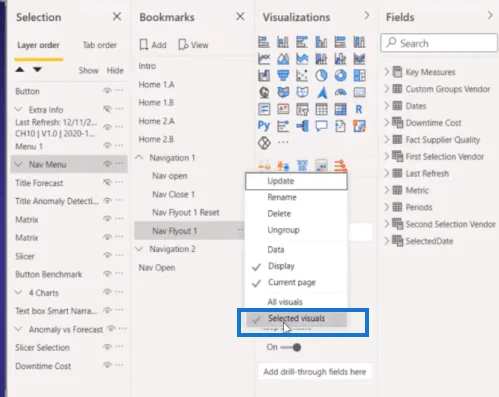Open Get more visuals ellipsis

(283, 142)
